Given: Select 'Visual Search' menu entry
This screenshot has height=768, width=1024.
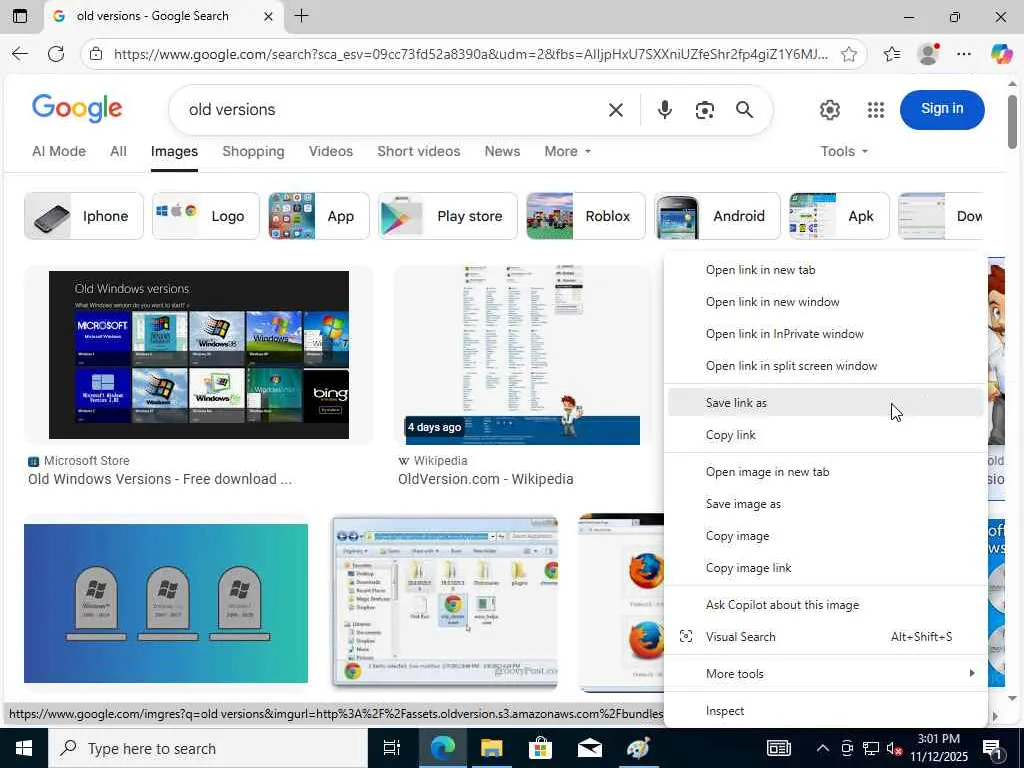Looking at the screenshot, I should click(x=825, y=637).
